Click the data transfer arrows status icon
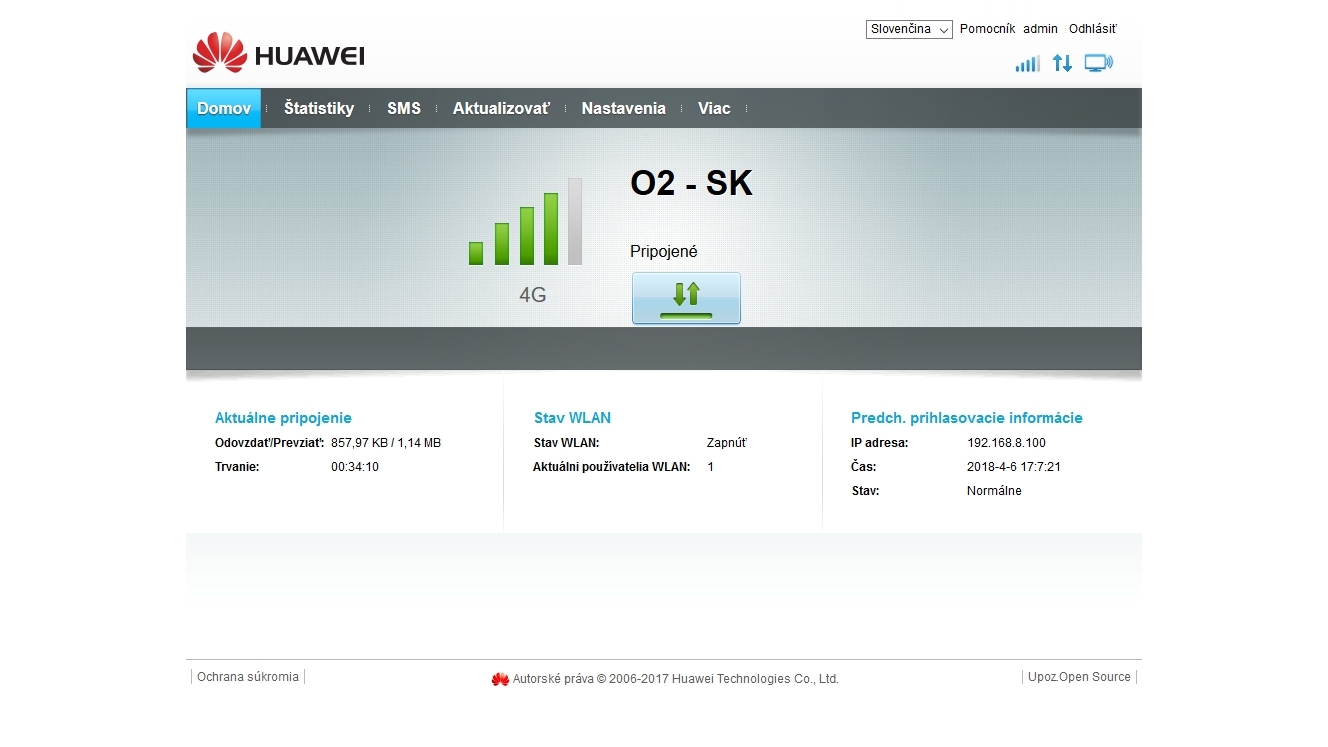This screenshot has width=1328, height=747. coord(1062,64)
